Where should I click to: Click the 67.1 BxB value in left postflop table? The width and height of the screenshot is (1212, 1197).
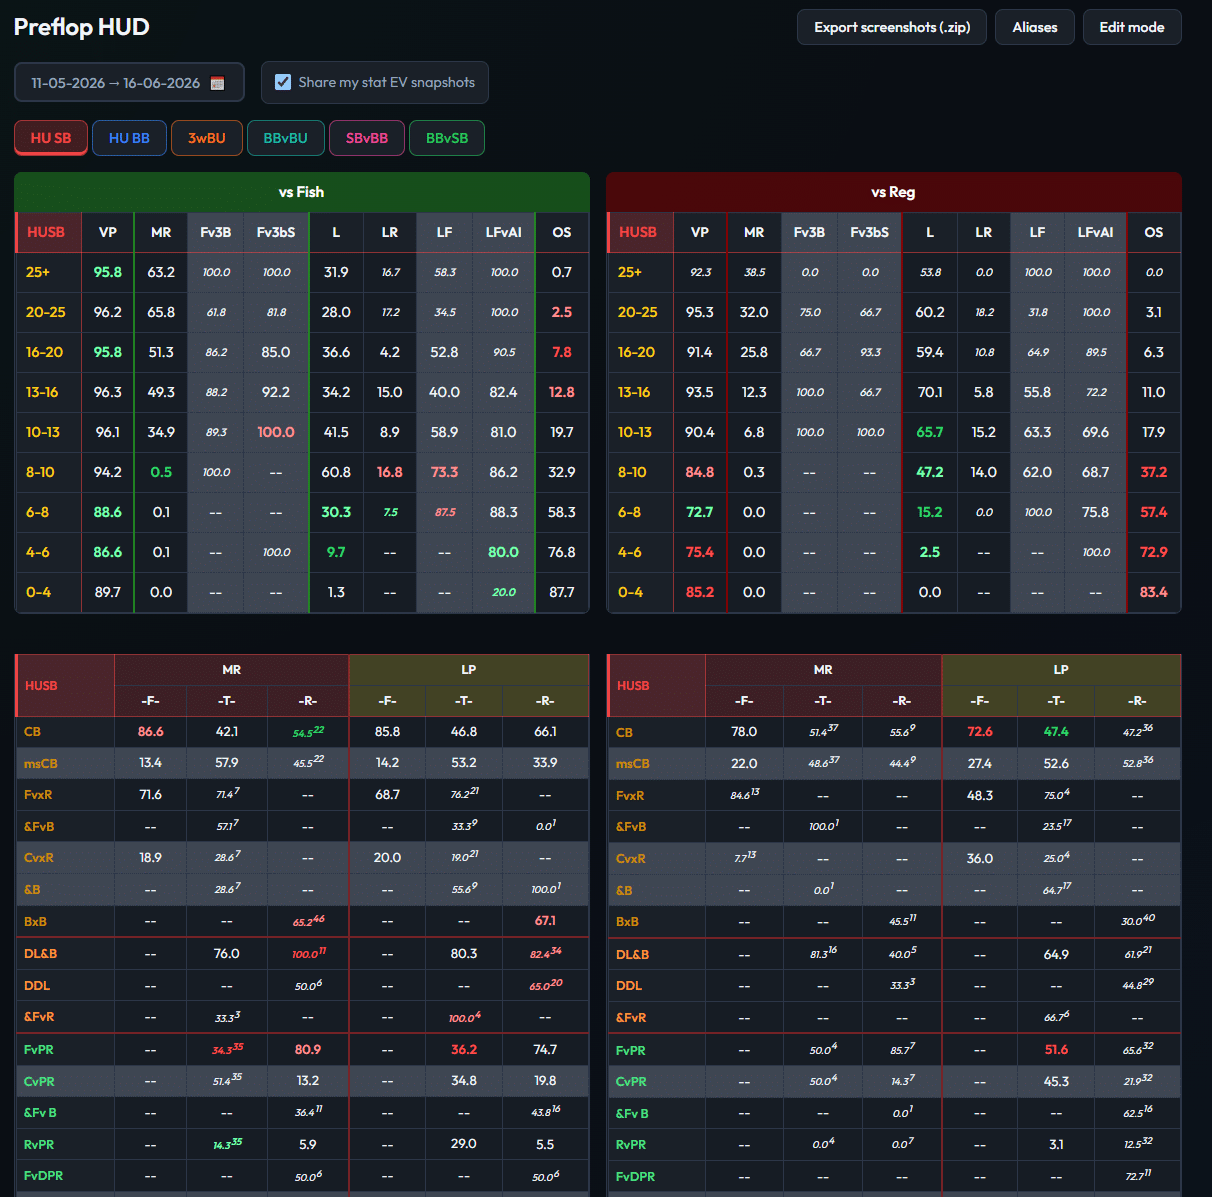click(545, 921)
